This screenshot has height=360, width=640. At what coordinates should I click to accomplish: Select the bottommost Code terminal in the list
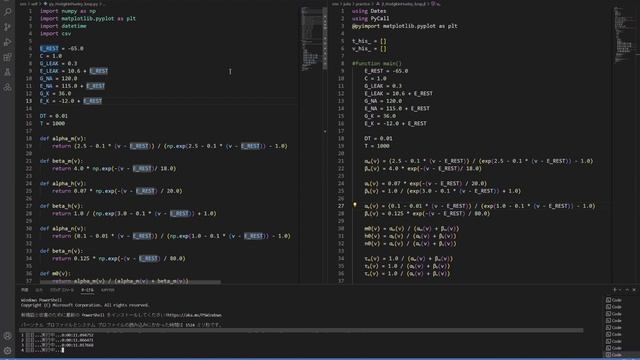point(613,355)
